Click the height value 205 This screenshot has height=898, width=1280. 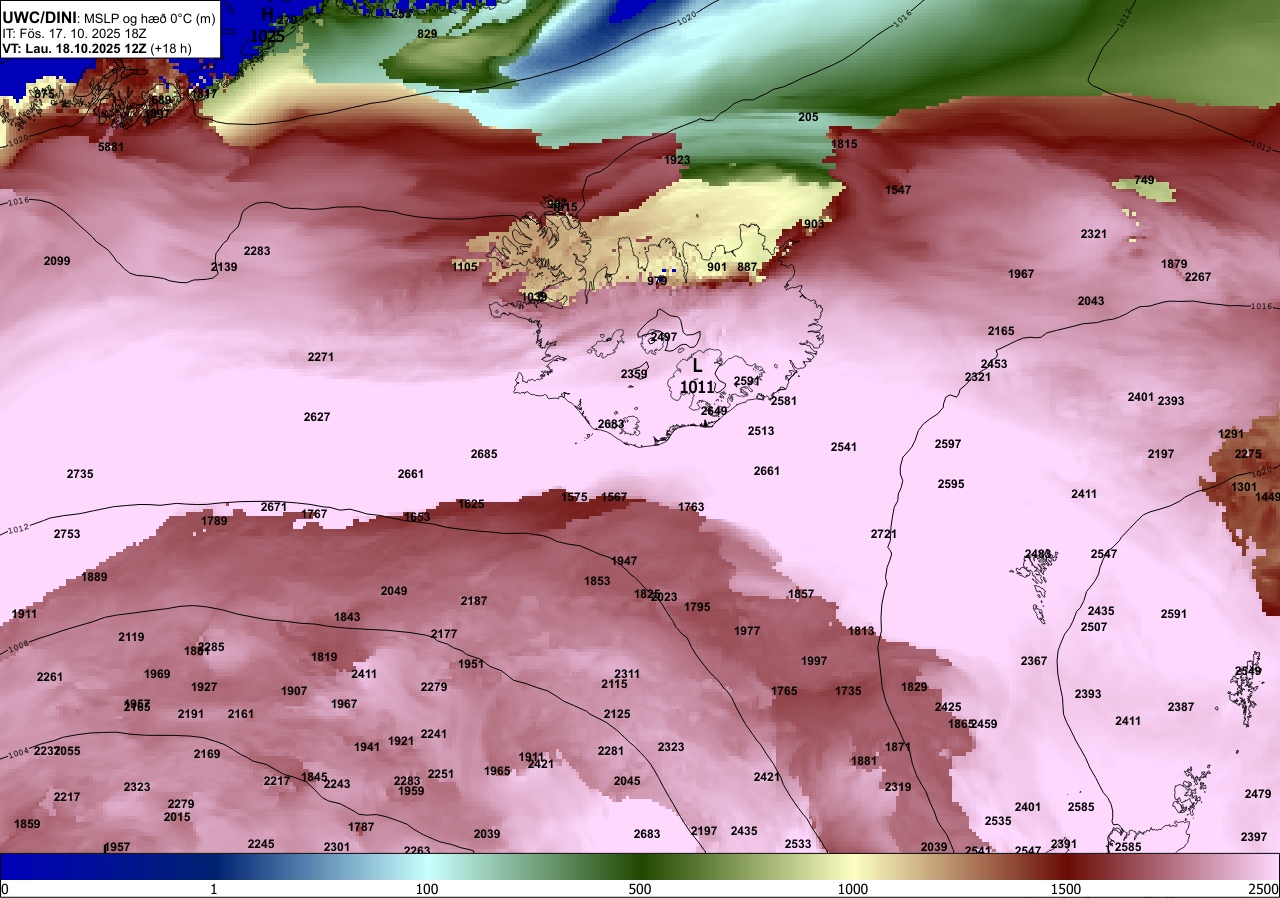808,117
